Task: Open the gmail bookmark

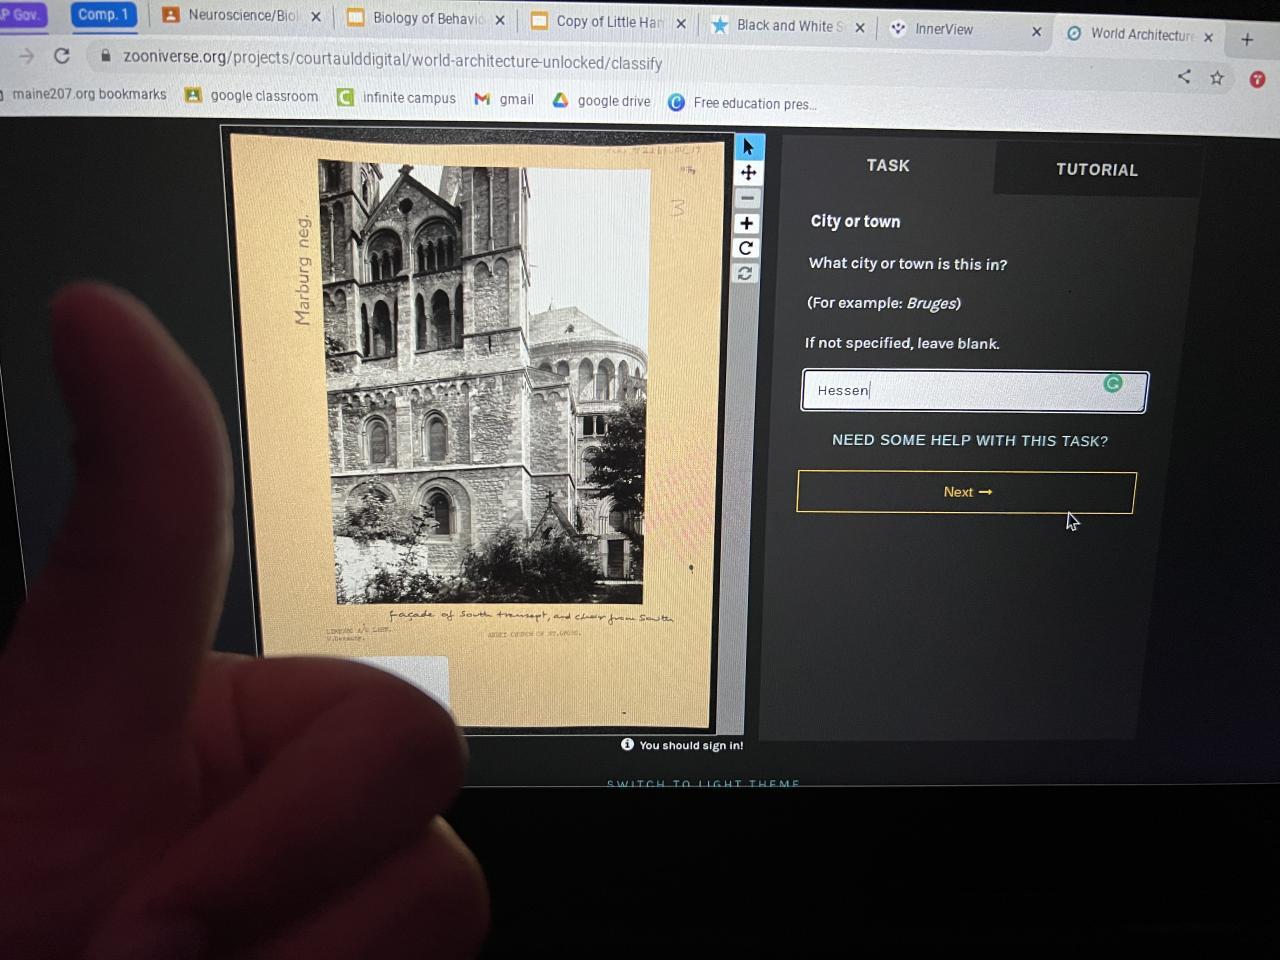Action: tap(504, 100)
